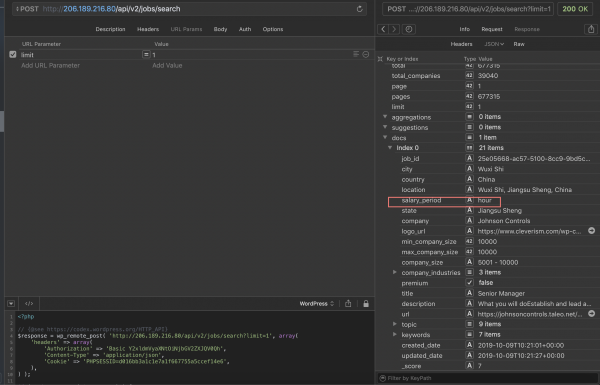Remove the limit parameter with minus icon
This screenshot has width=600, height=385.
point(366,55)
